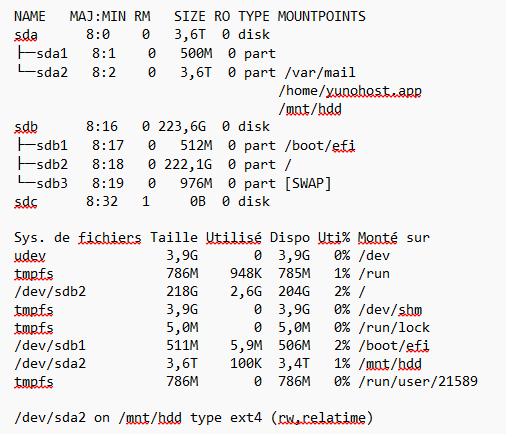
Task: Click the udev filesystem name
Action: 30,256
